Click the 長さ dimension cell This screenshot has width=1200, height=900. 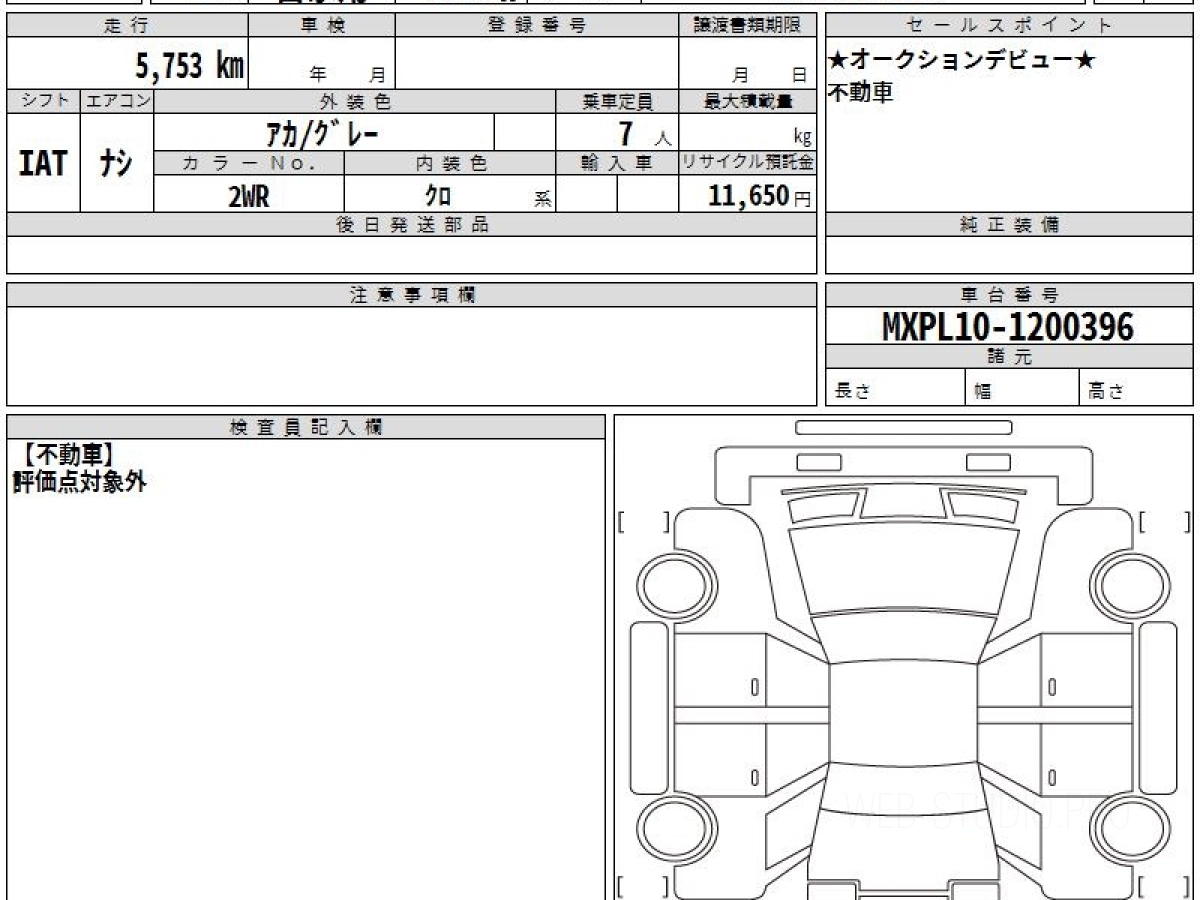coord(896,389)
